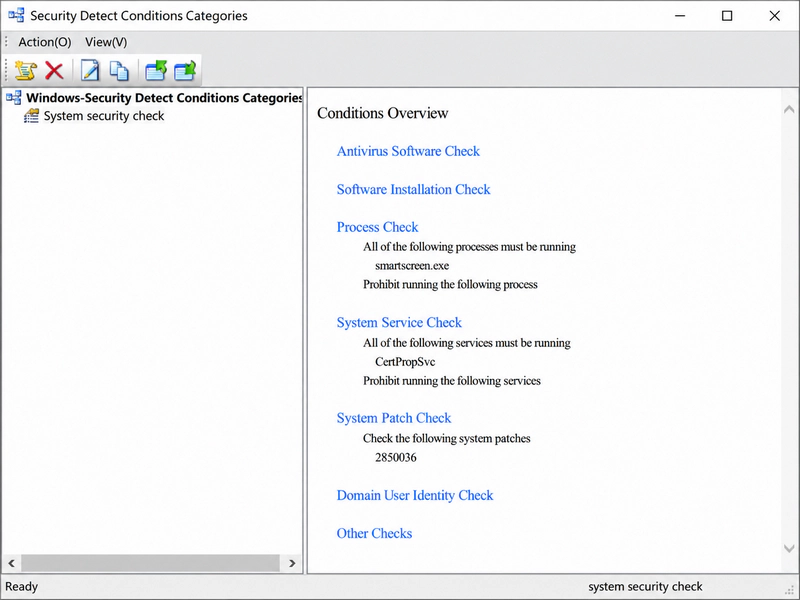Open the System Service Check link
This screenshot has height=600, width=800.
click(399, 322)
